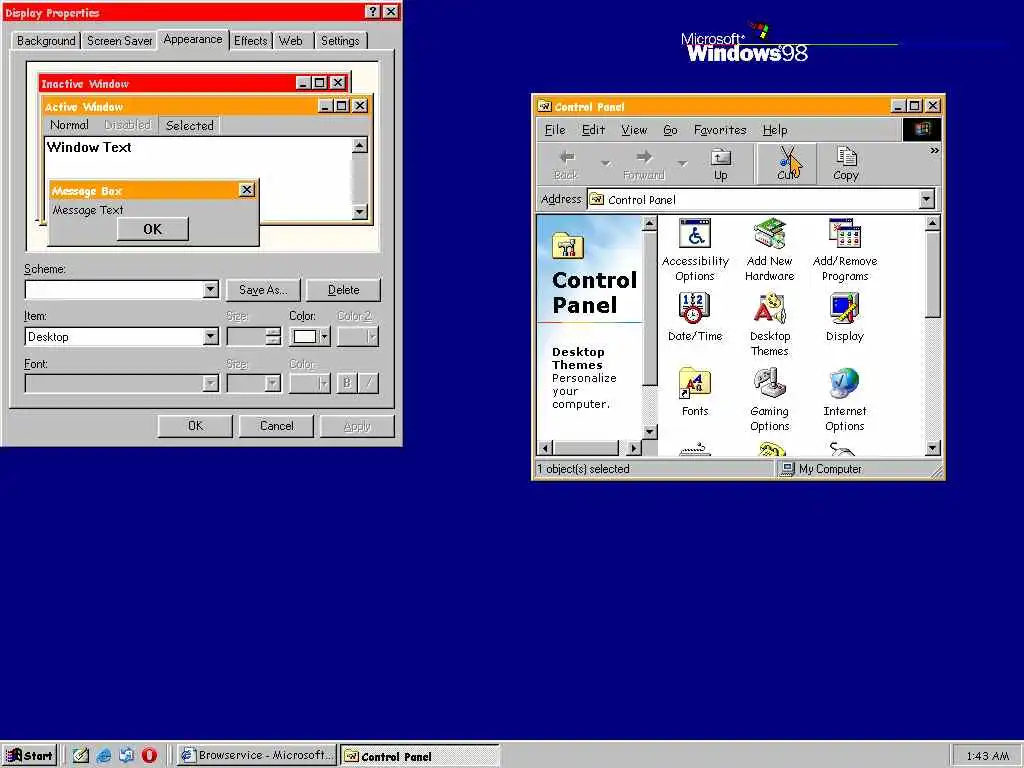The height and width of the screenshot is (768, 1024).
Task: Click OK in Display Properties
Action: (x=195, y=426)
